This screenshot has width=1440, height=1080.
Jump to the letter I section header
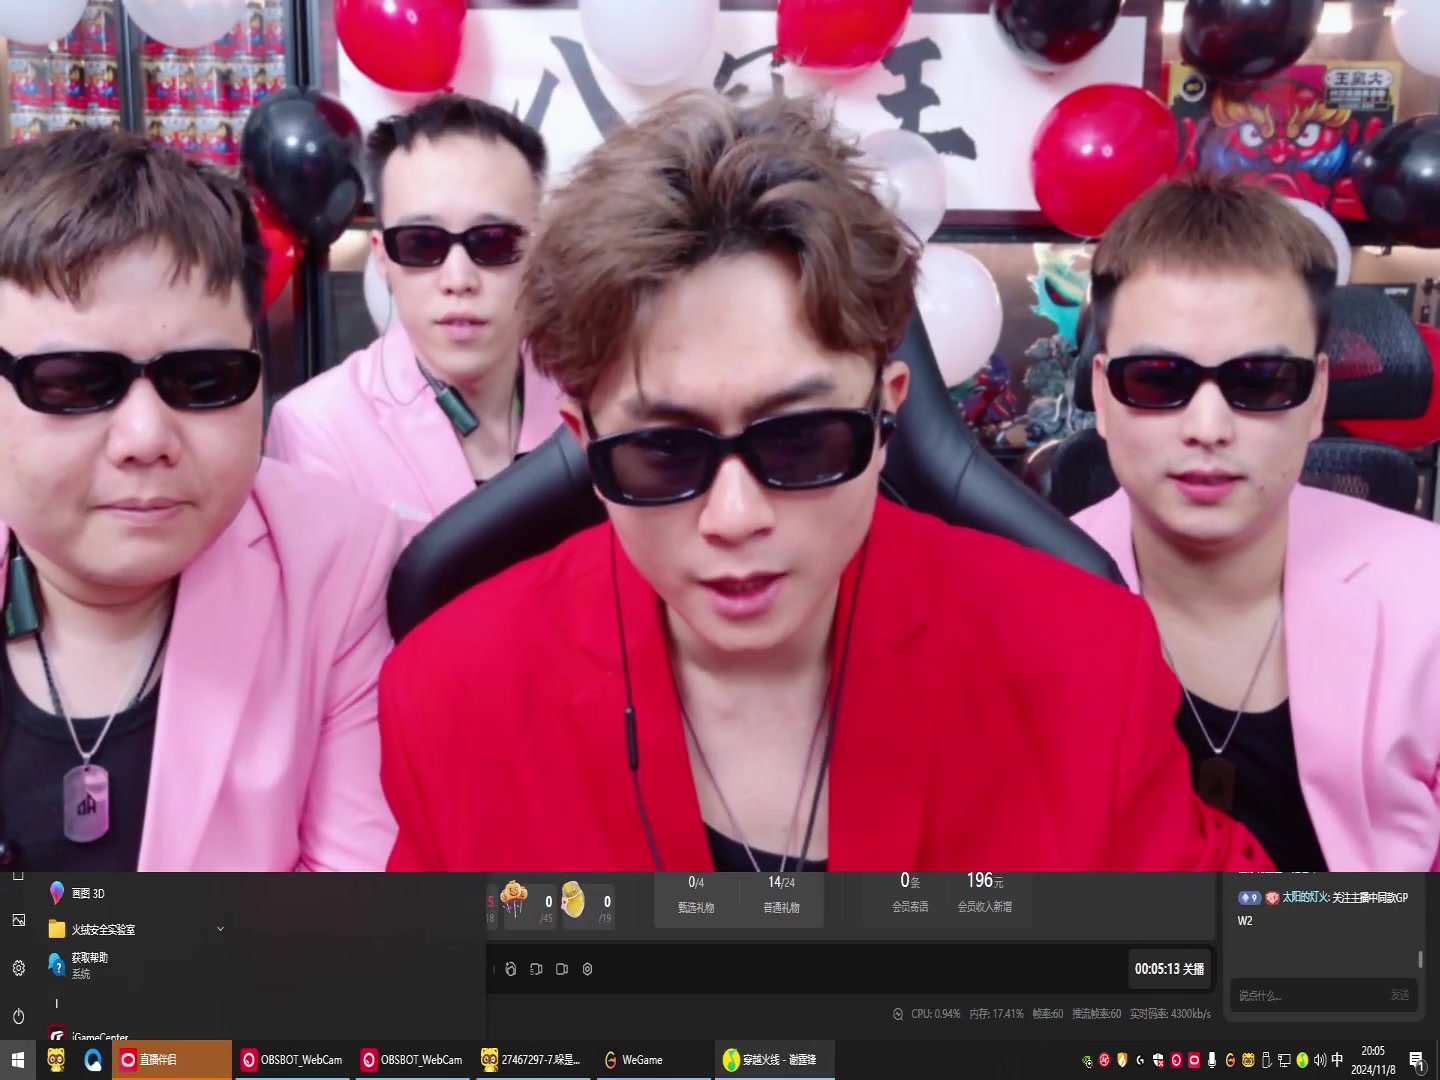point(57,1003)
